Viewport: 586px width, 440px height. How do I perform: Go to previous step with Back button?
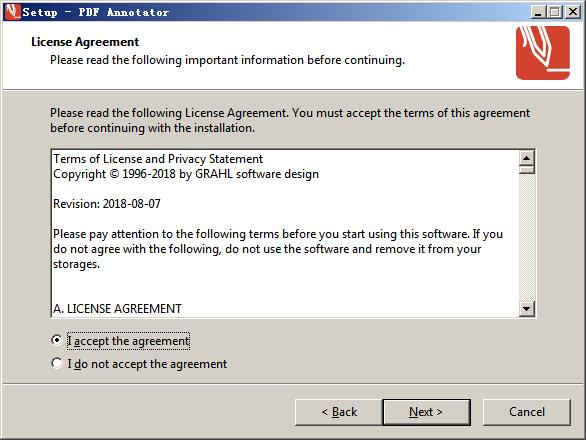click(339, 412)
